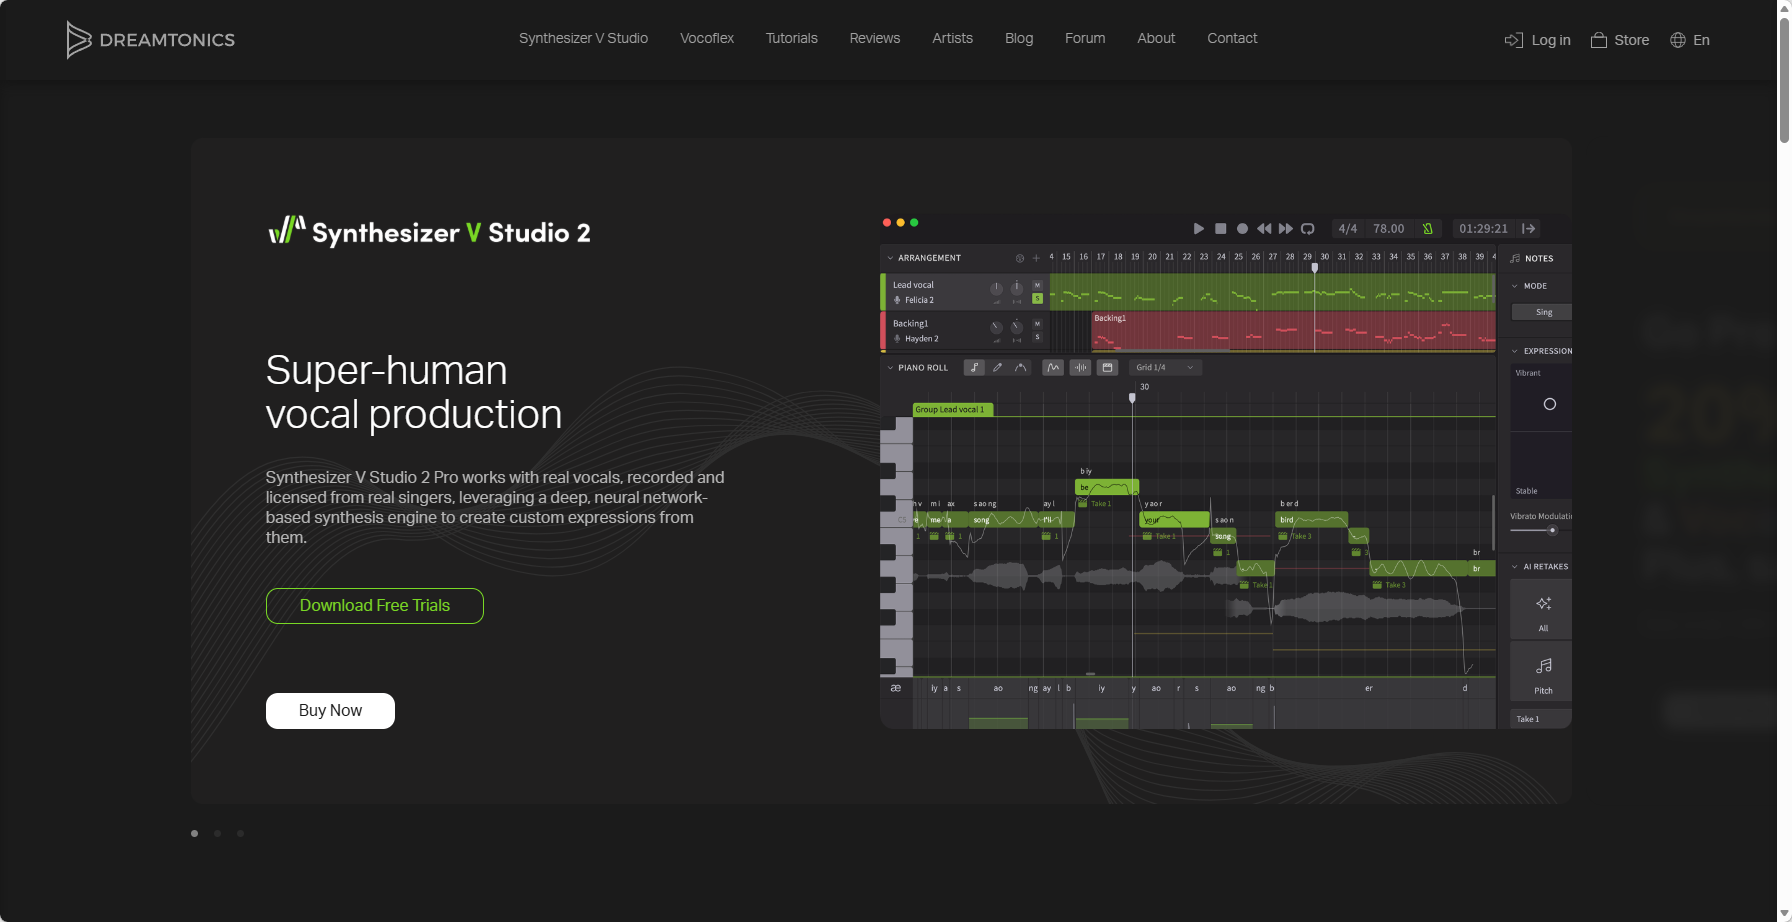The height and width of the screenshot is (922, 1792).
Task: Click the AI Retakes Pitch note icon
Action: pos(1543,666)
